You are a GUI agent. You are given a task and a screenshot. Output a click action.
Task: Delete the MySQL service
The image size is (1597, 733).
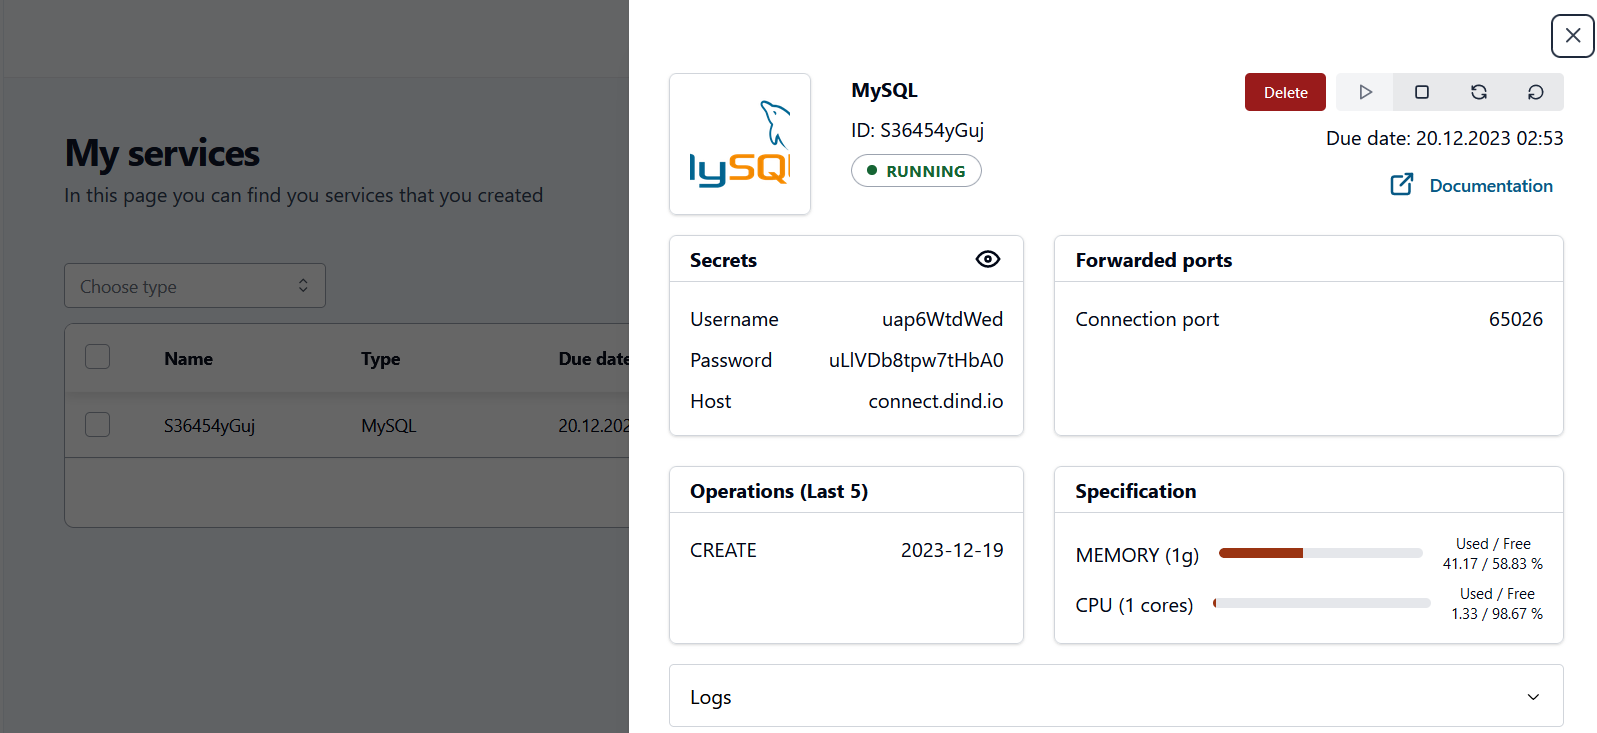click(x=1285, y=92)
